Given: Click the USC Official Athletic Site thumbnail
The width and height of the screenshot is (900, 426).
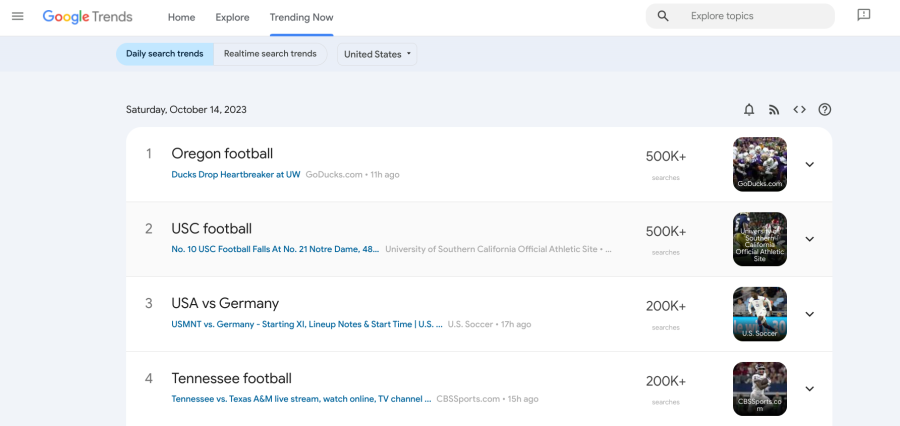Looking at the screenshot, I should [760, 239].
